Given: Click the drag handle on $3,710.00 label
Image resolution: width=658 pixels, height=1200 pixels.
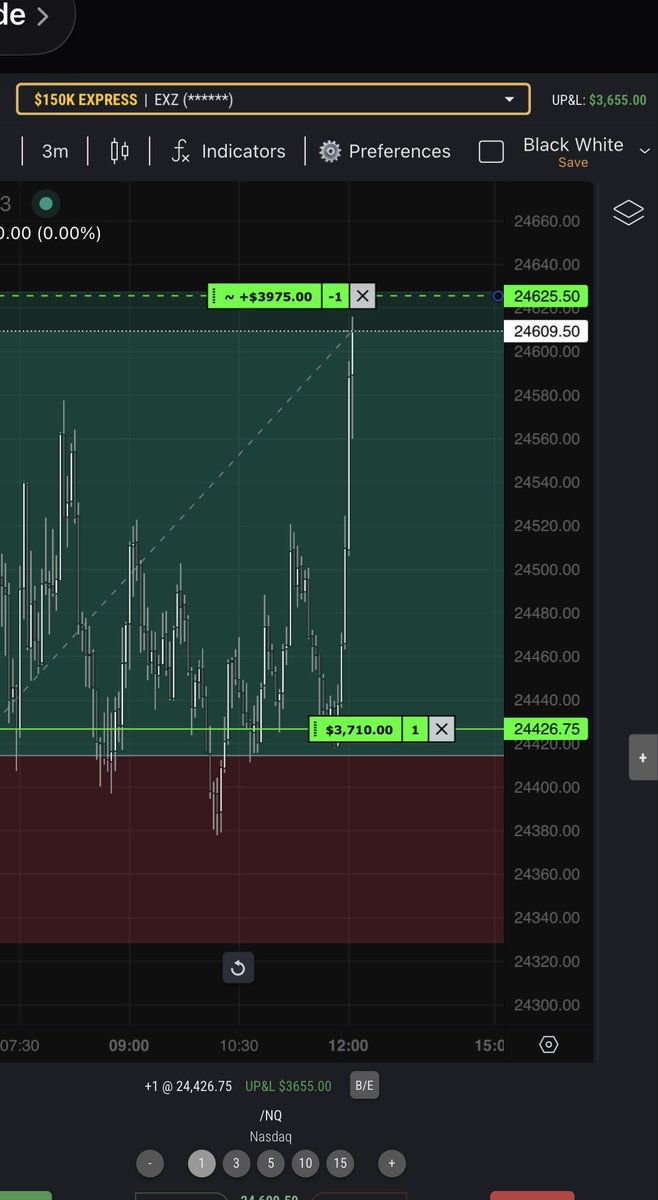Looking at the screenshot, I should pos(316,729).
